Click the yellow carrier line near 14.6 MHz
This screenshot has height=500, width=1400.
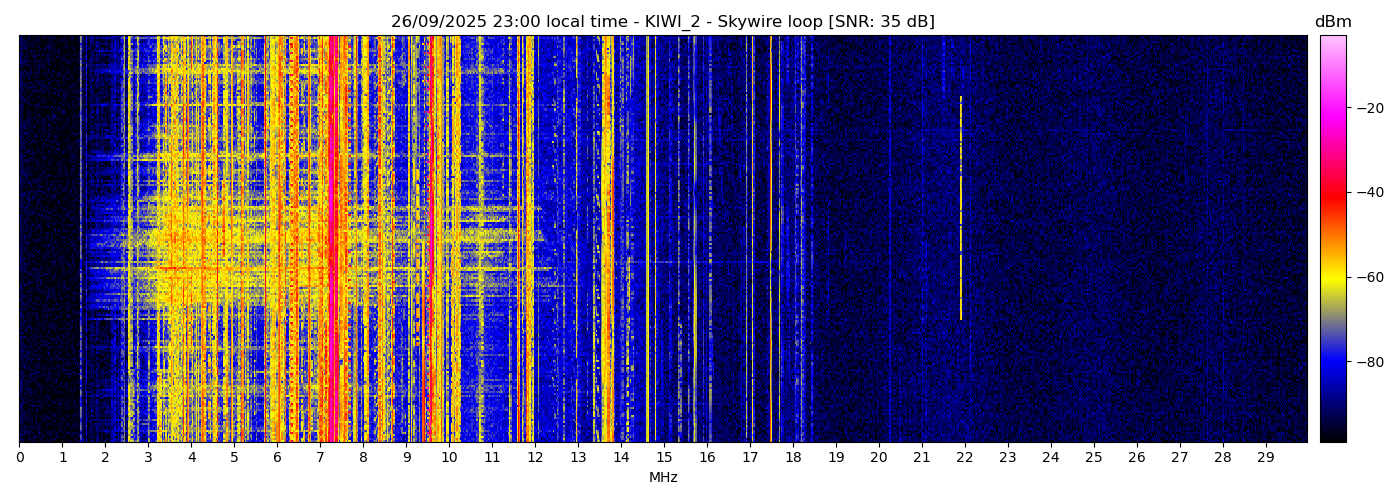click(x=647, y=240)
